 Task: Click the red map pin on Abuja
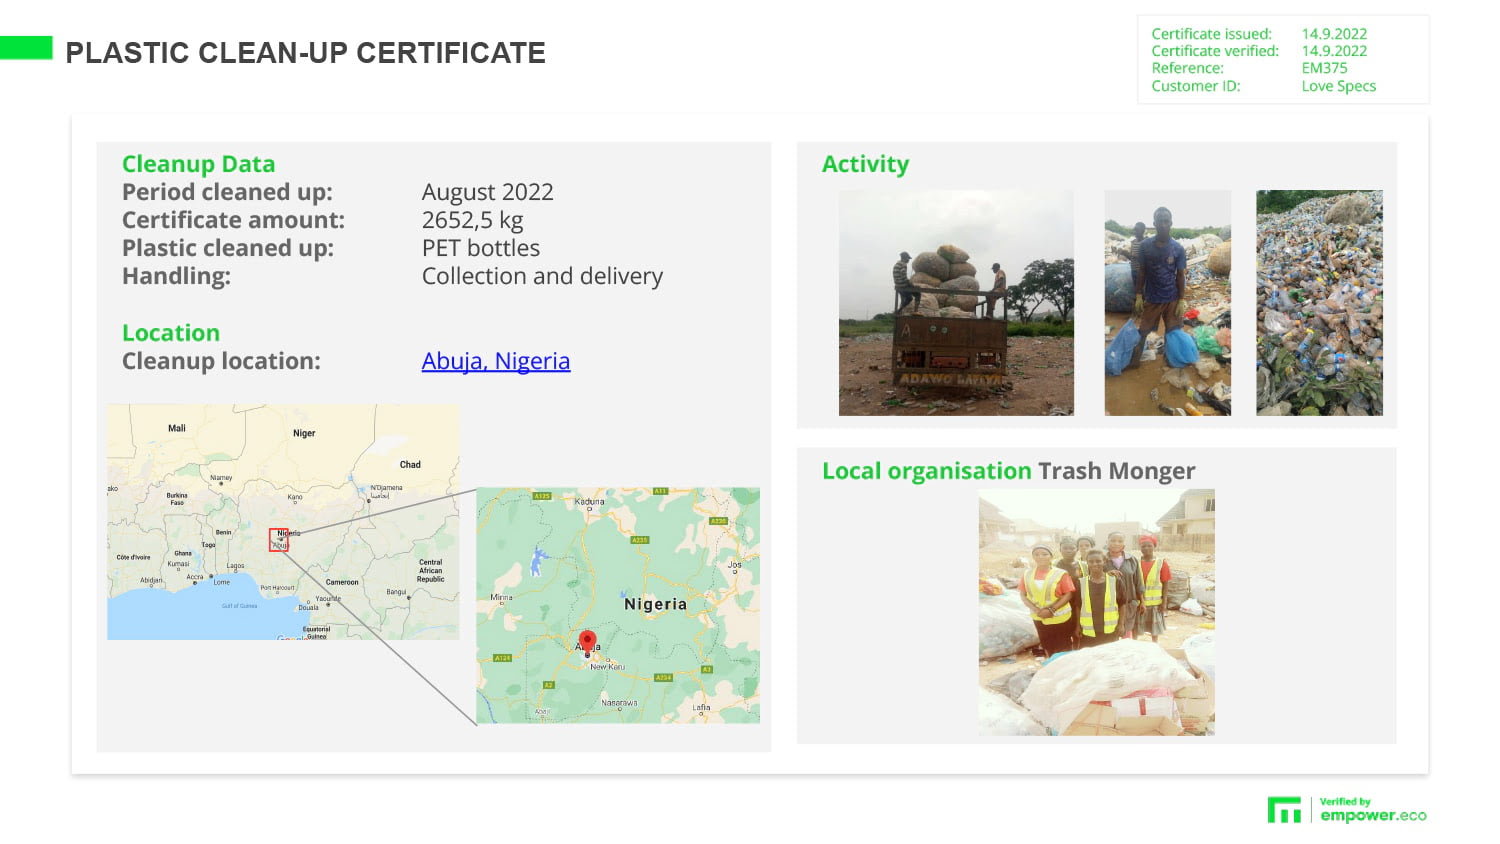[588, 641]
